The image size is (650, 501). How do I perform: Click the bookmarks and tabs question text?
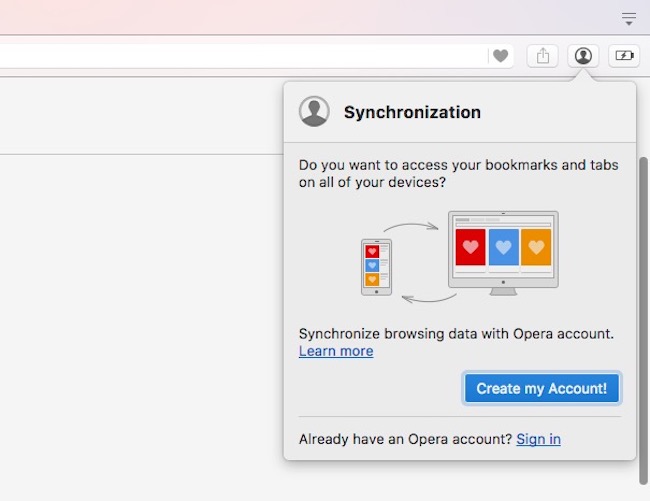click(458, 173)
